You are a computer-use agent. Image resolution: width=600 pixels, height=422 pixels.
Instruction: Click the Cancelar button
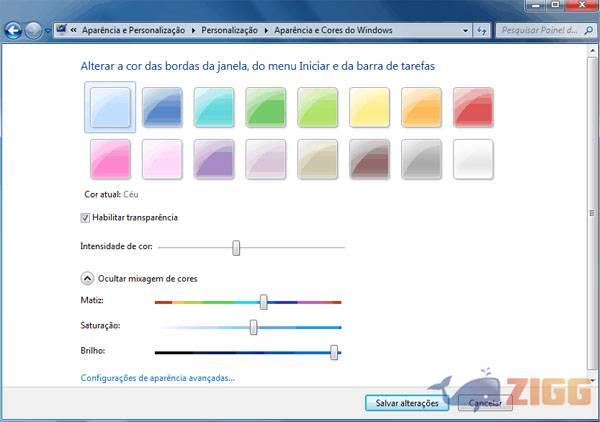(485, 403)
